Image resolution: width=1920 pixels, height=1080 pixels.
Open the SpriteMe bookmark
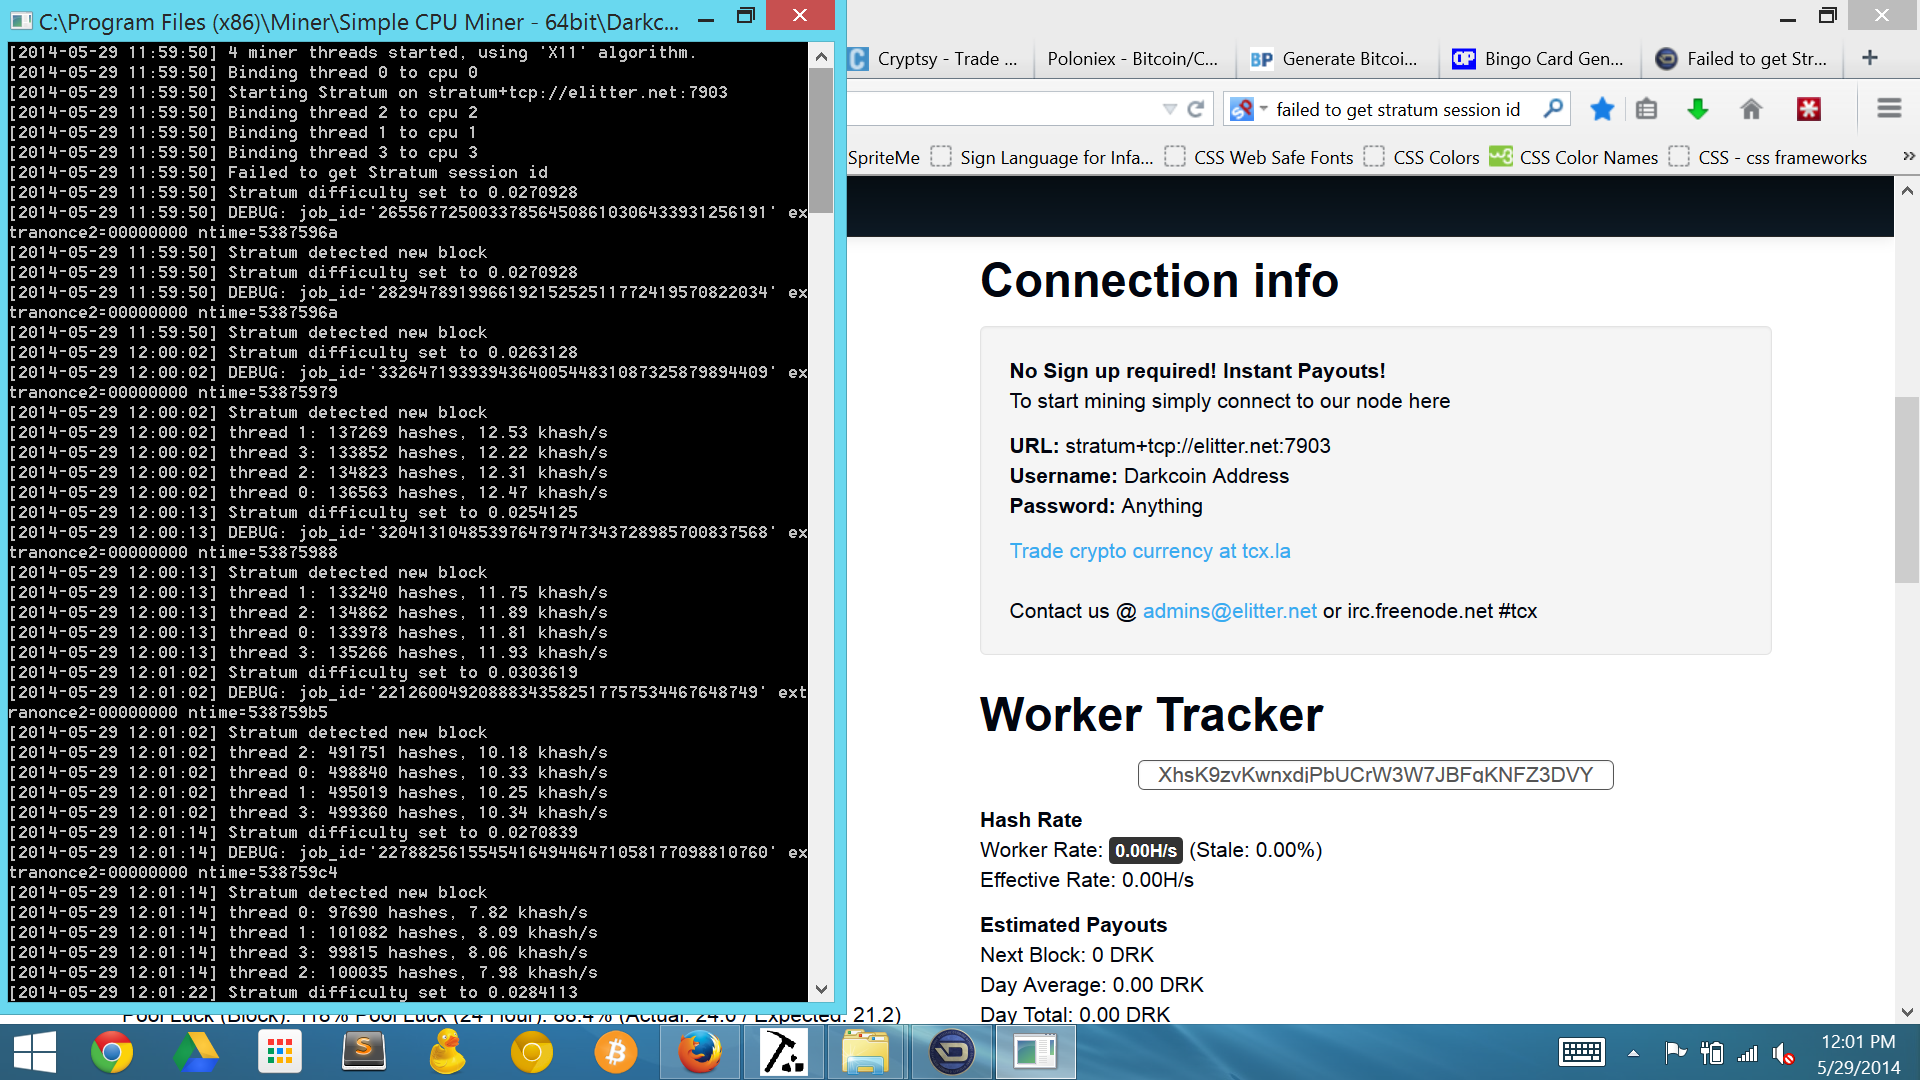click(884, 158)
